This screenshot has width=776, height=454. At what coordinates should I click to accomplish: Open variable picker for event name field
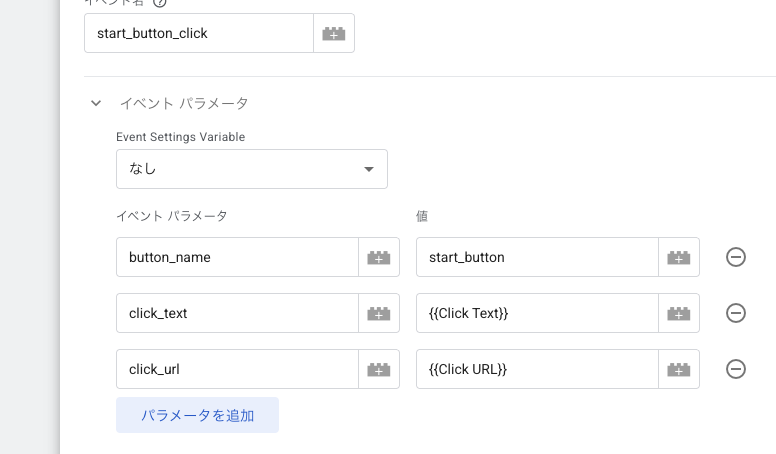[x=334, y=33]
